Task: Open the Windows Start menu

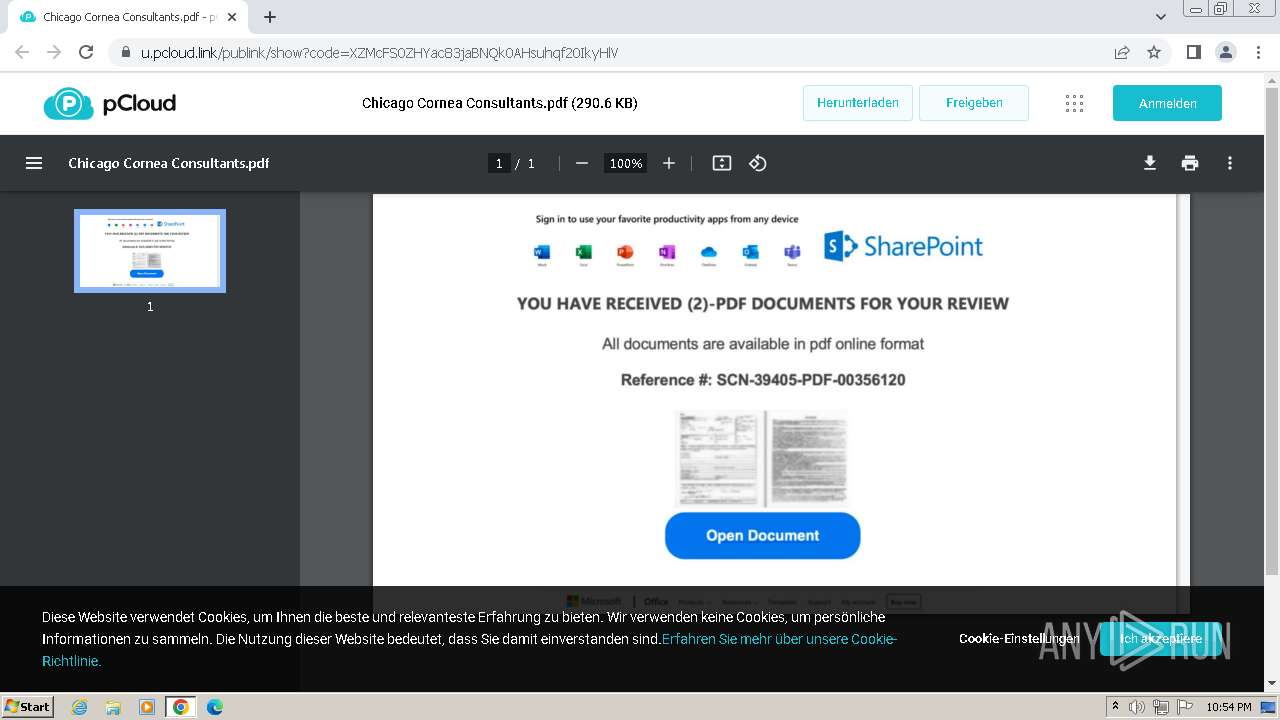Action: pyautogui.click(x=27, y=706)
